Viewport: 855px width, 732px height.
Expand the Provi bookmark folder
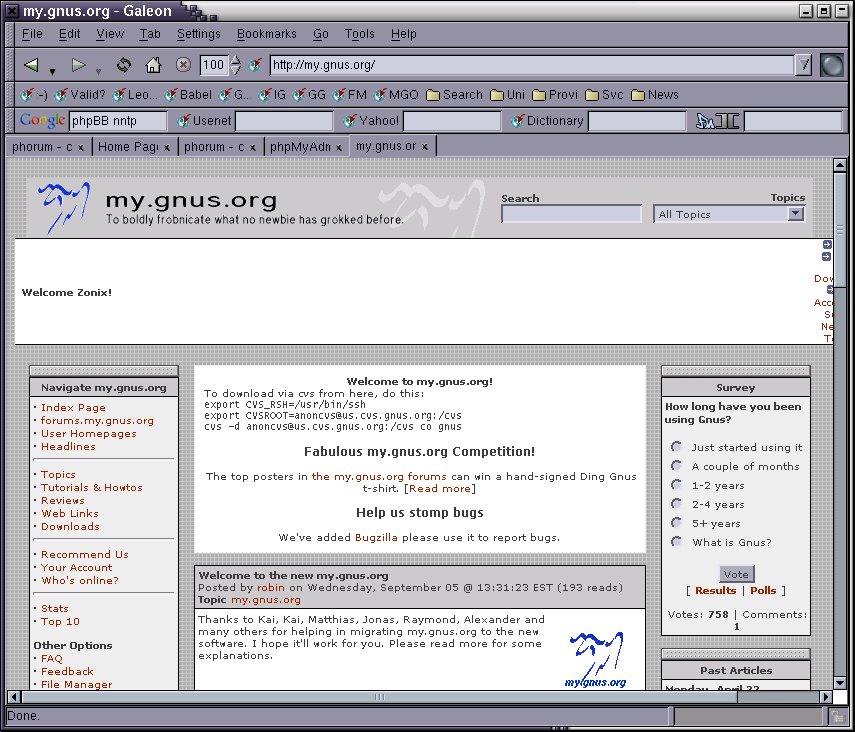pos(555,95)
